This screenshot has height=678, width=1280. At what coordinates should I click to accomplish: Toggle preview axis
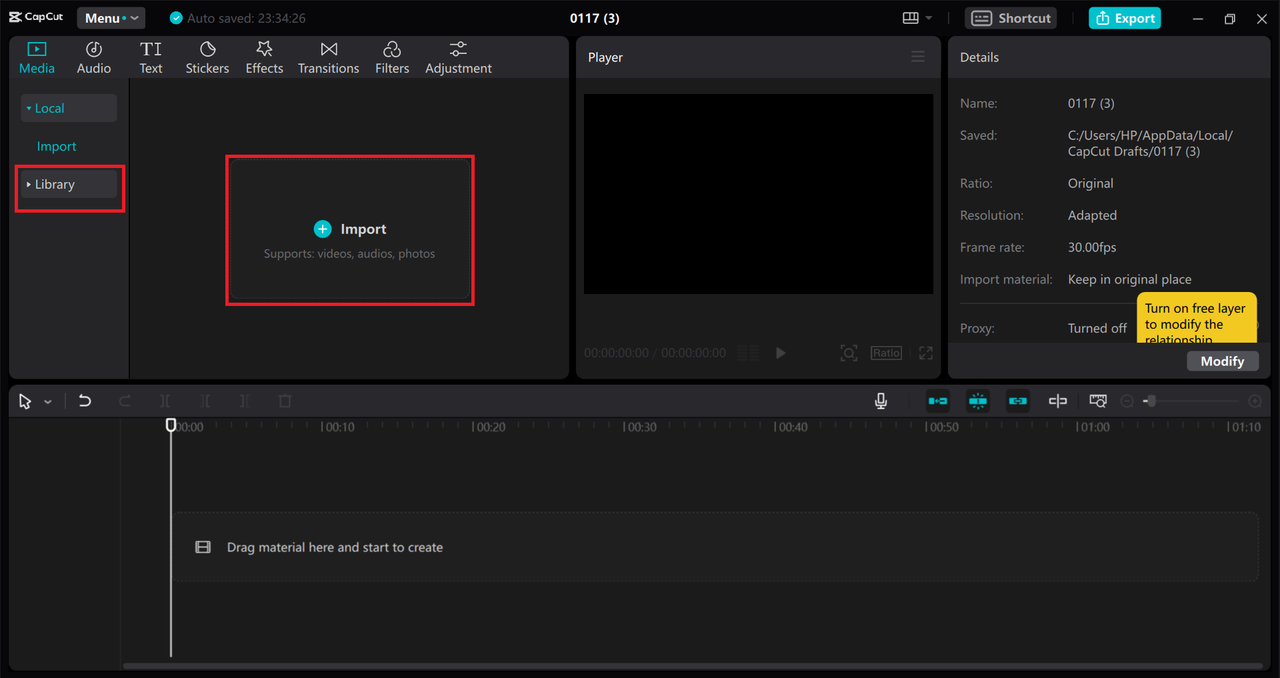(1058, 401)
